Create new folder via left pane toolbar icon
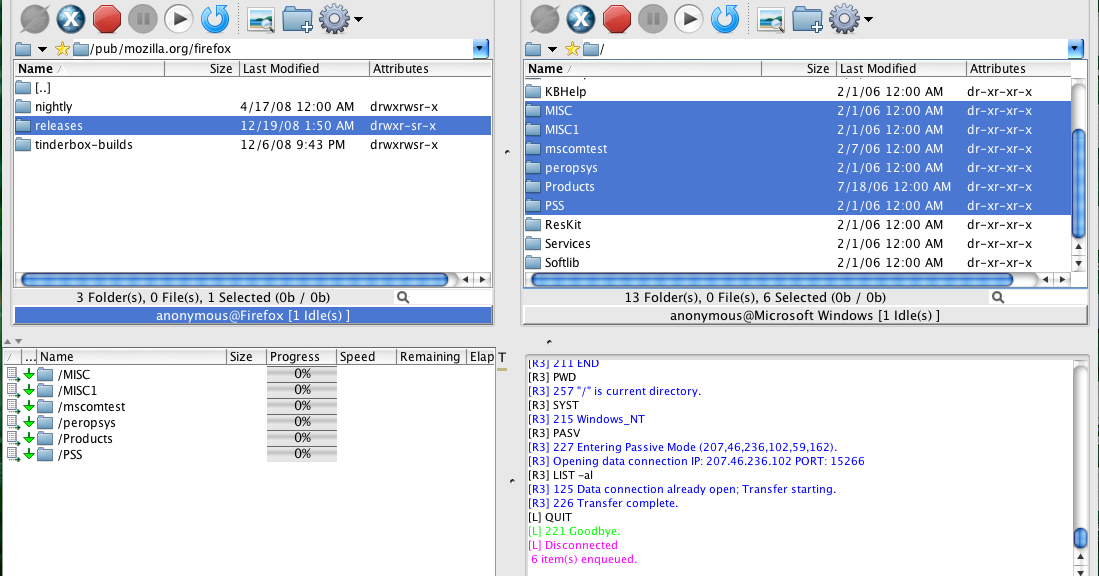 pyautogui.click(x=298, y=20)
